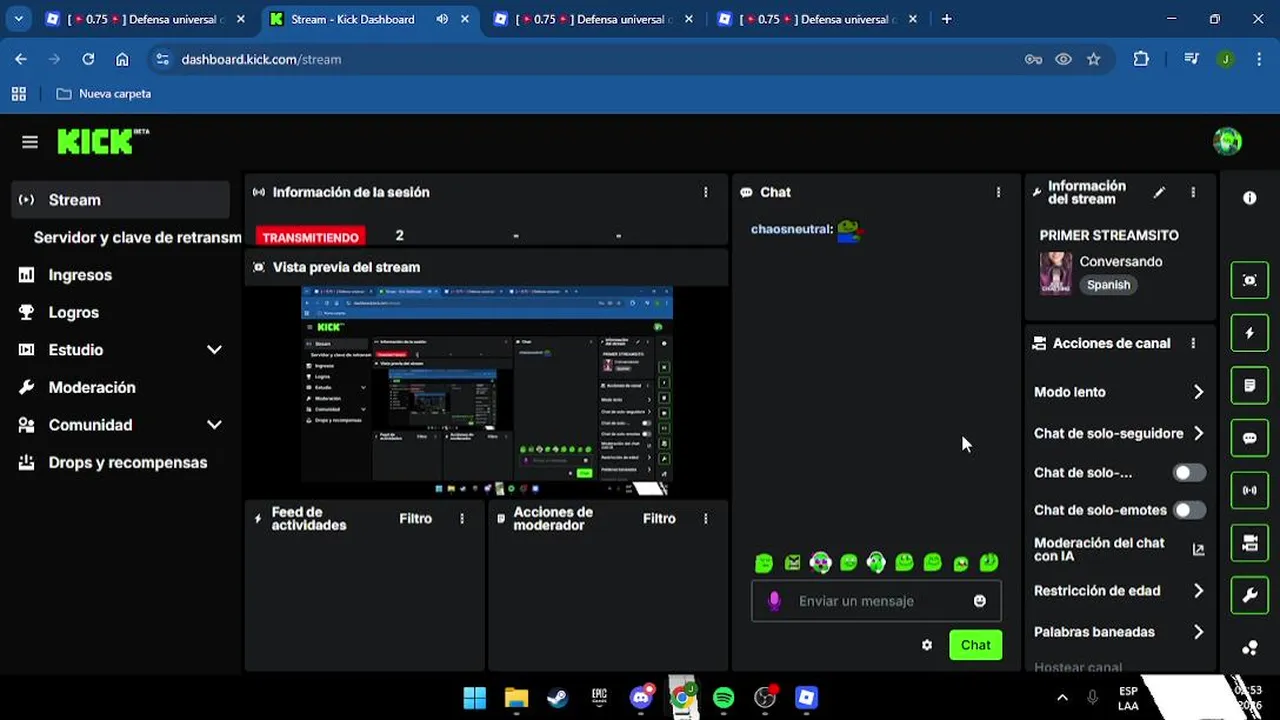Open browser tab list dropdown arrow
Screen dimensions: 1280x720
tap(18, 19)
